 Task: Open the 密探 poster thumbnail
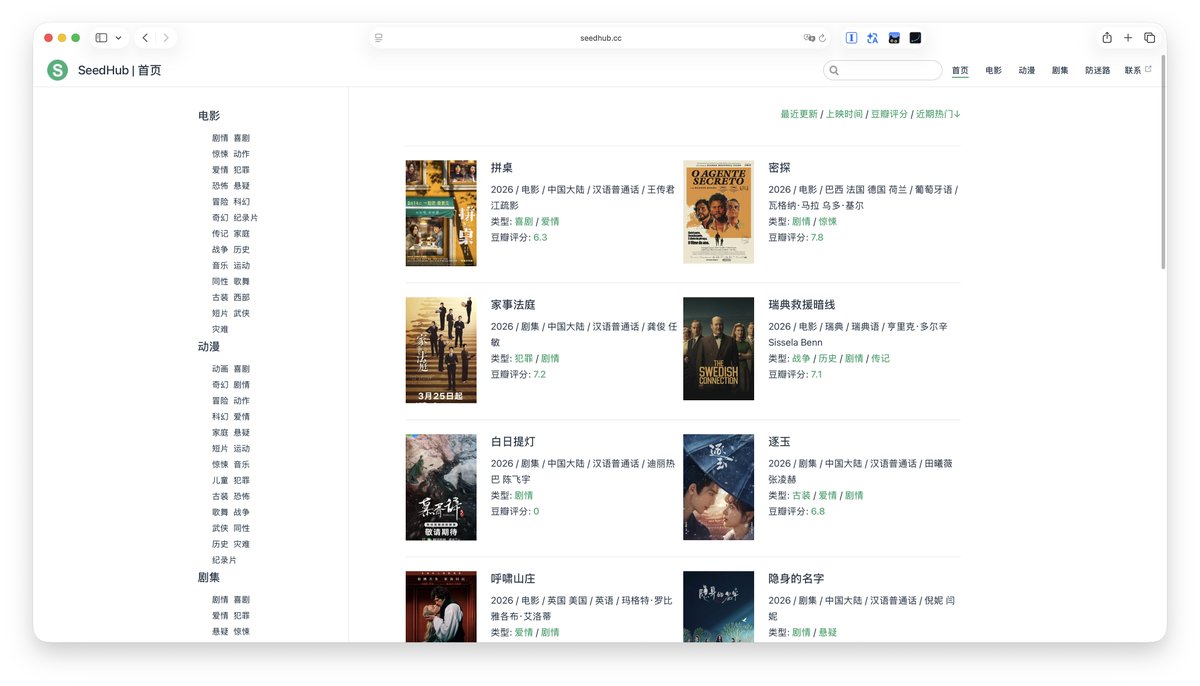point(718,212)
